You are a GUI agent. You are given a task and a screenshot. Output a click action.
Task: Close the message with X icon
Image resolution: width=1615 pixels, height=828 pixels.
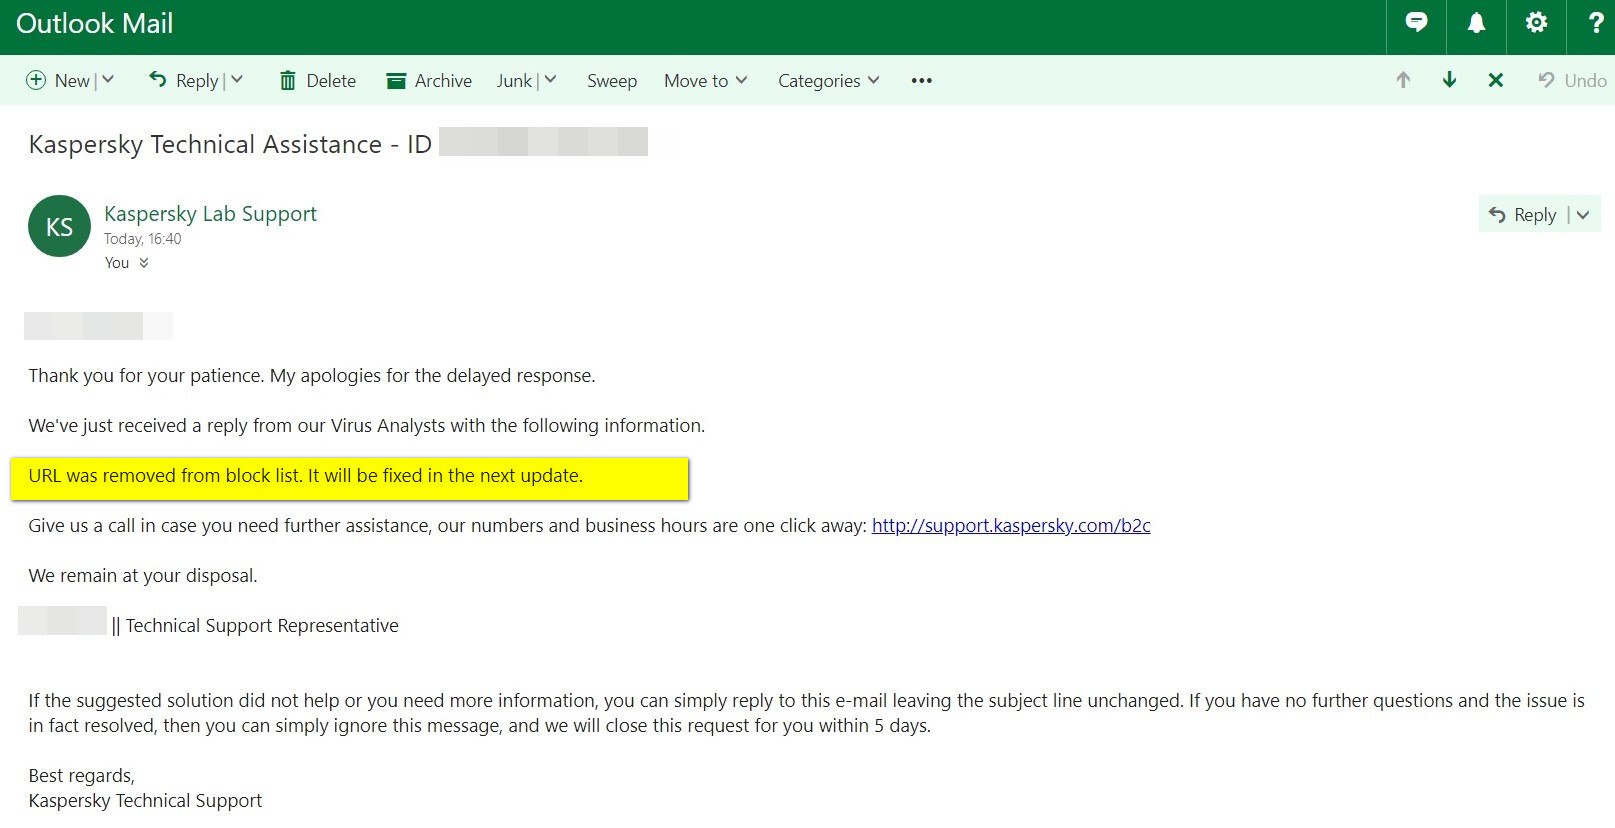point(1496,80)
